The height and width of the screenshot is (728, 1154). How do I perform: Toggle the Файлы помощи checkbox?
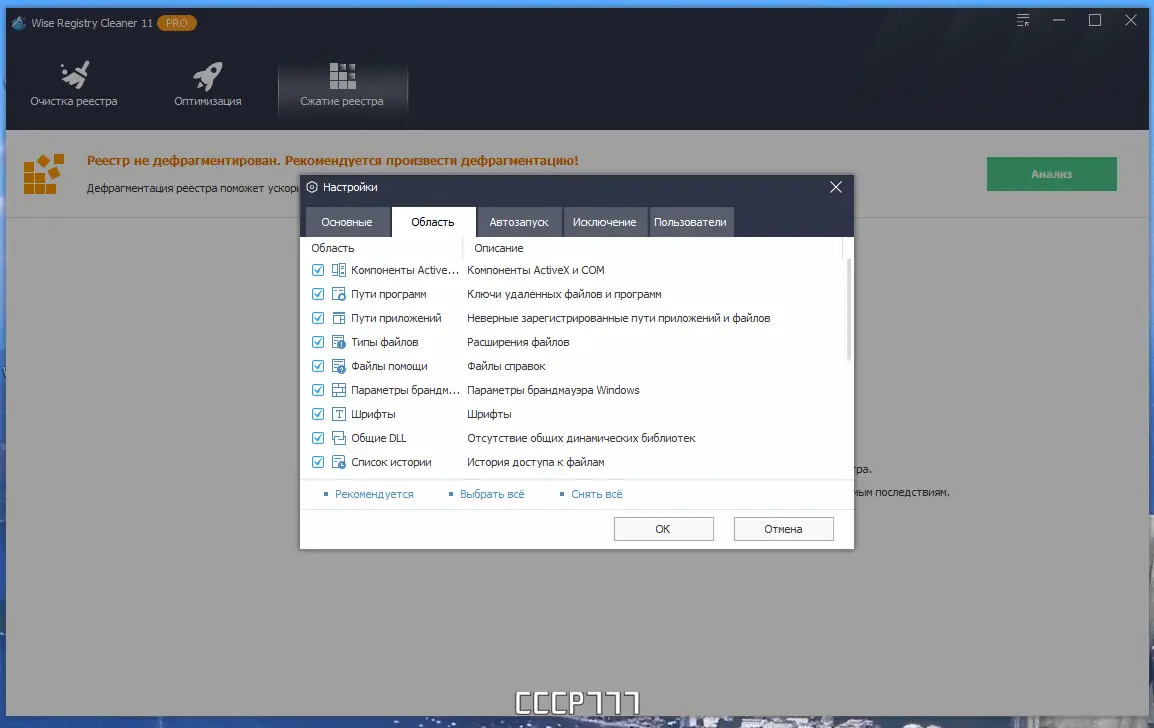pos(318,367)
